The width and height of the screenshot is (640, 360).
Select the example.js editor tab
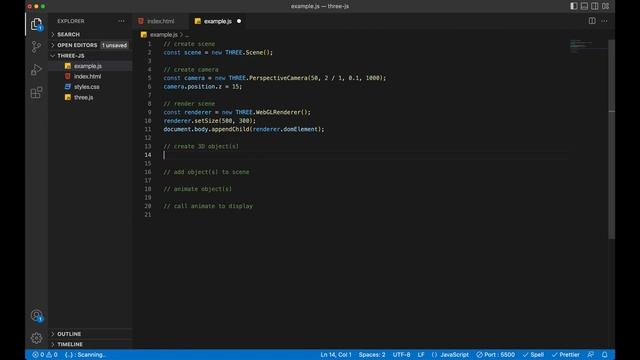click(218, 21)
